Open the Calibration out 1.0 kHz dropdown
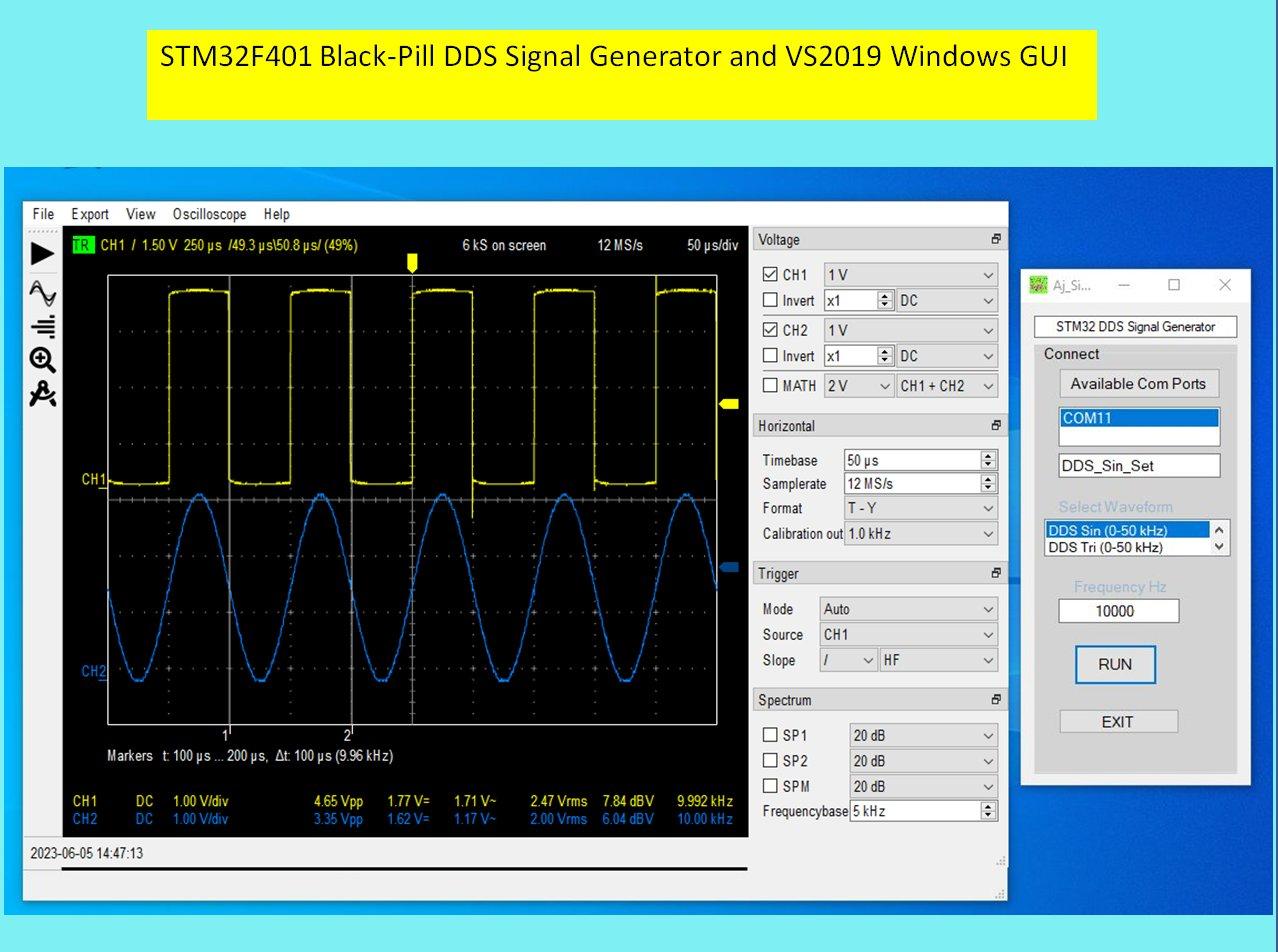The image size is (1278, 952). (x=921, y=534)
